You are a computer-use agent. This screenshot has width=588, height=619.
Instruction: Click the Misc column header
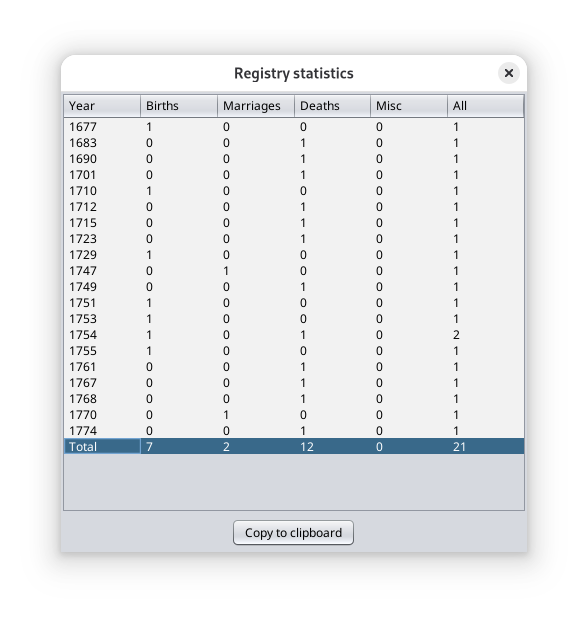point(409,106)
